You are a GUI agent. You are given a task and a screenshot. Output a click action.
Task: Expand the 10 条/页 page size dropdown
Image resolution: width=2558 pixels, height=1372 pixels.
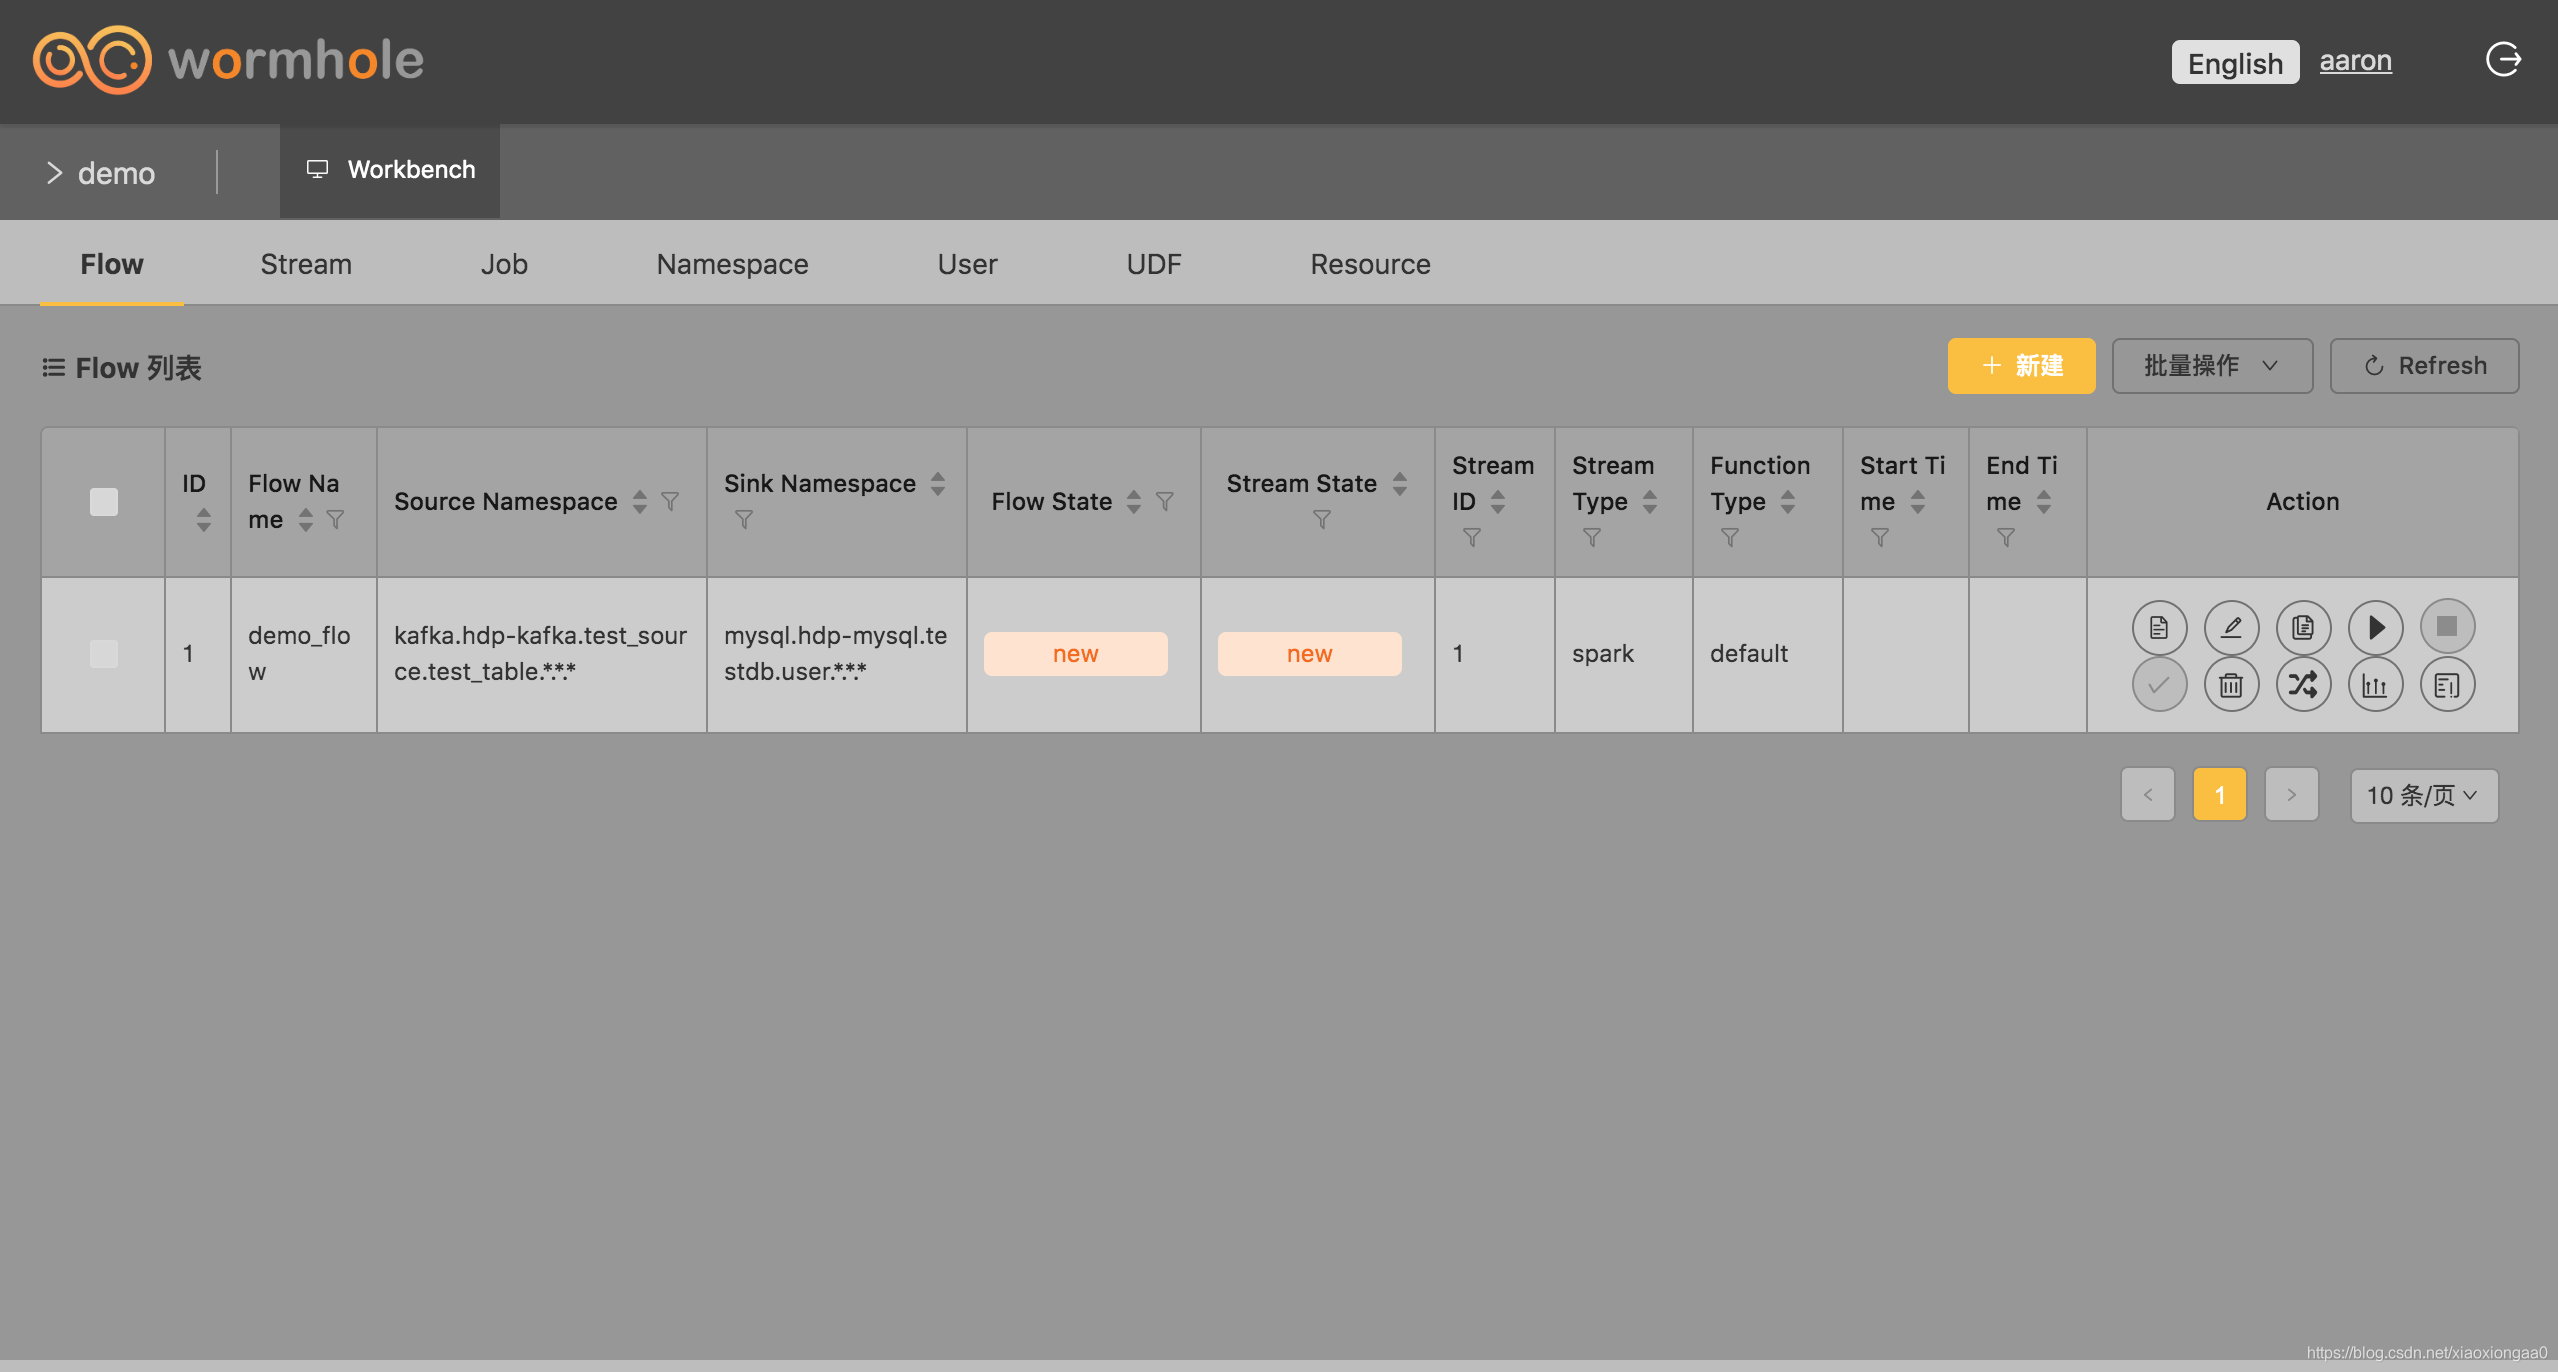[2423, 796]
